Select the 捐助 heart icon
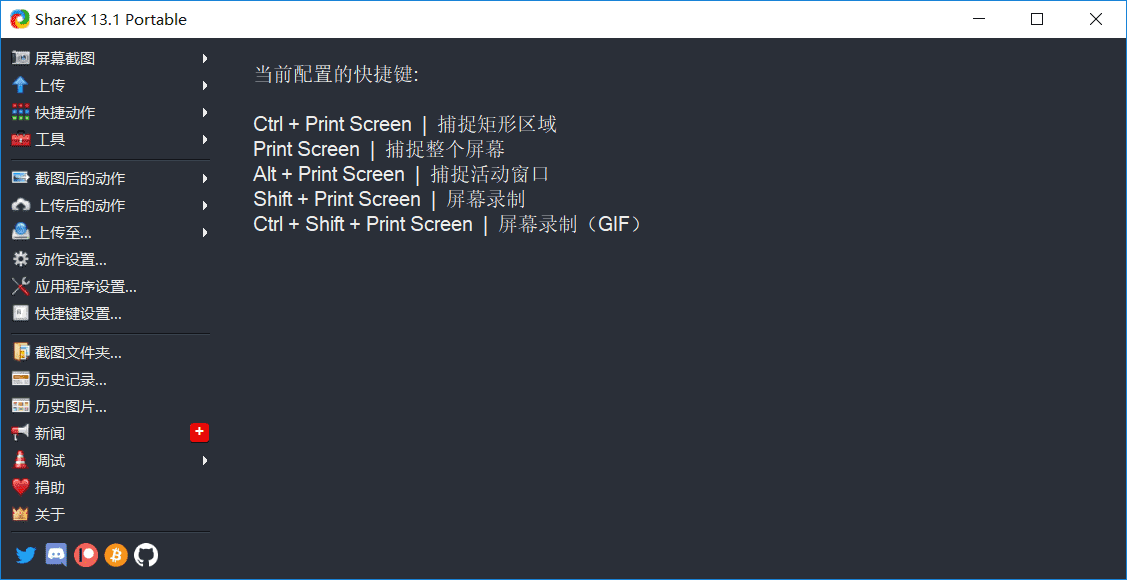1127x580 pixels. pyautogui.click(x=22, y=487)
